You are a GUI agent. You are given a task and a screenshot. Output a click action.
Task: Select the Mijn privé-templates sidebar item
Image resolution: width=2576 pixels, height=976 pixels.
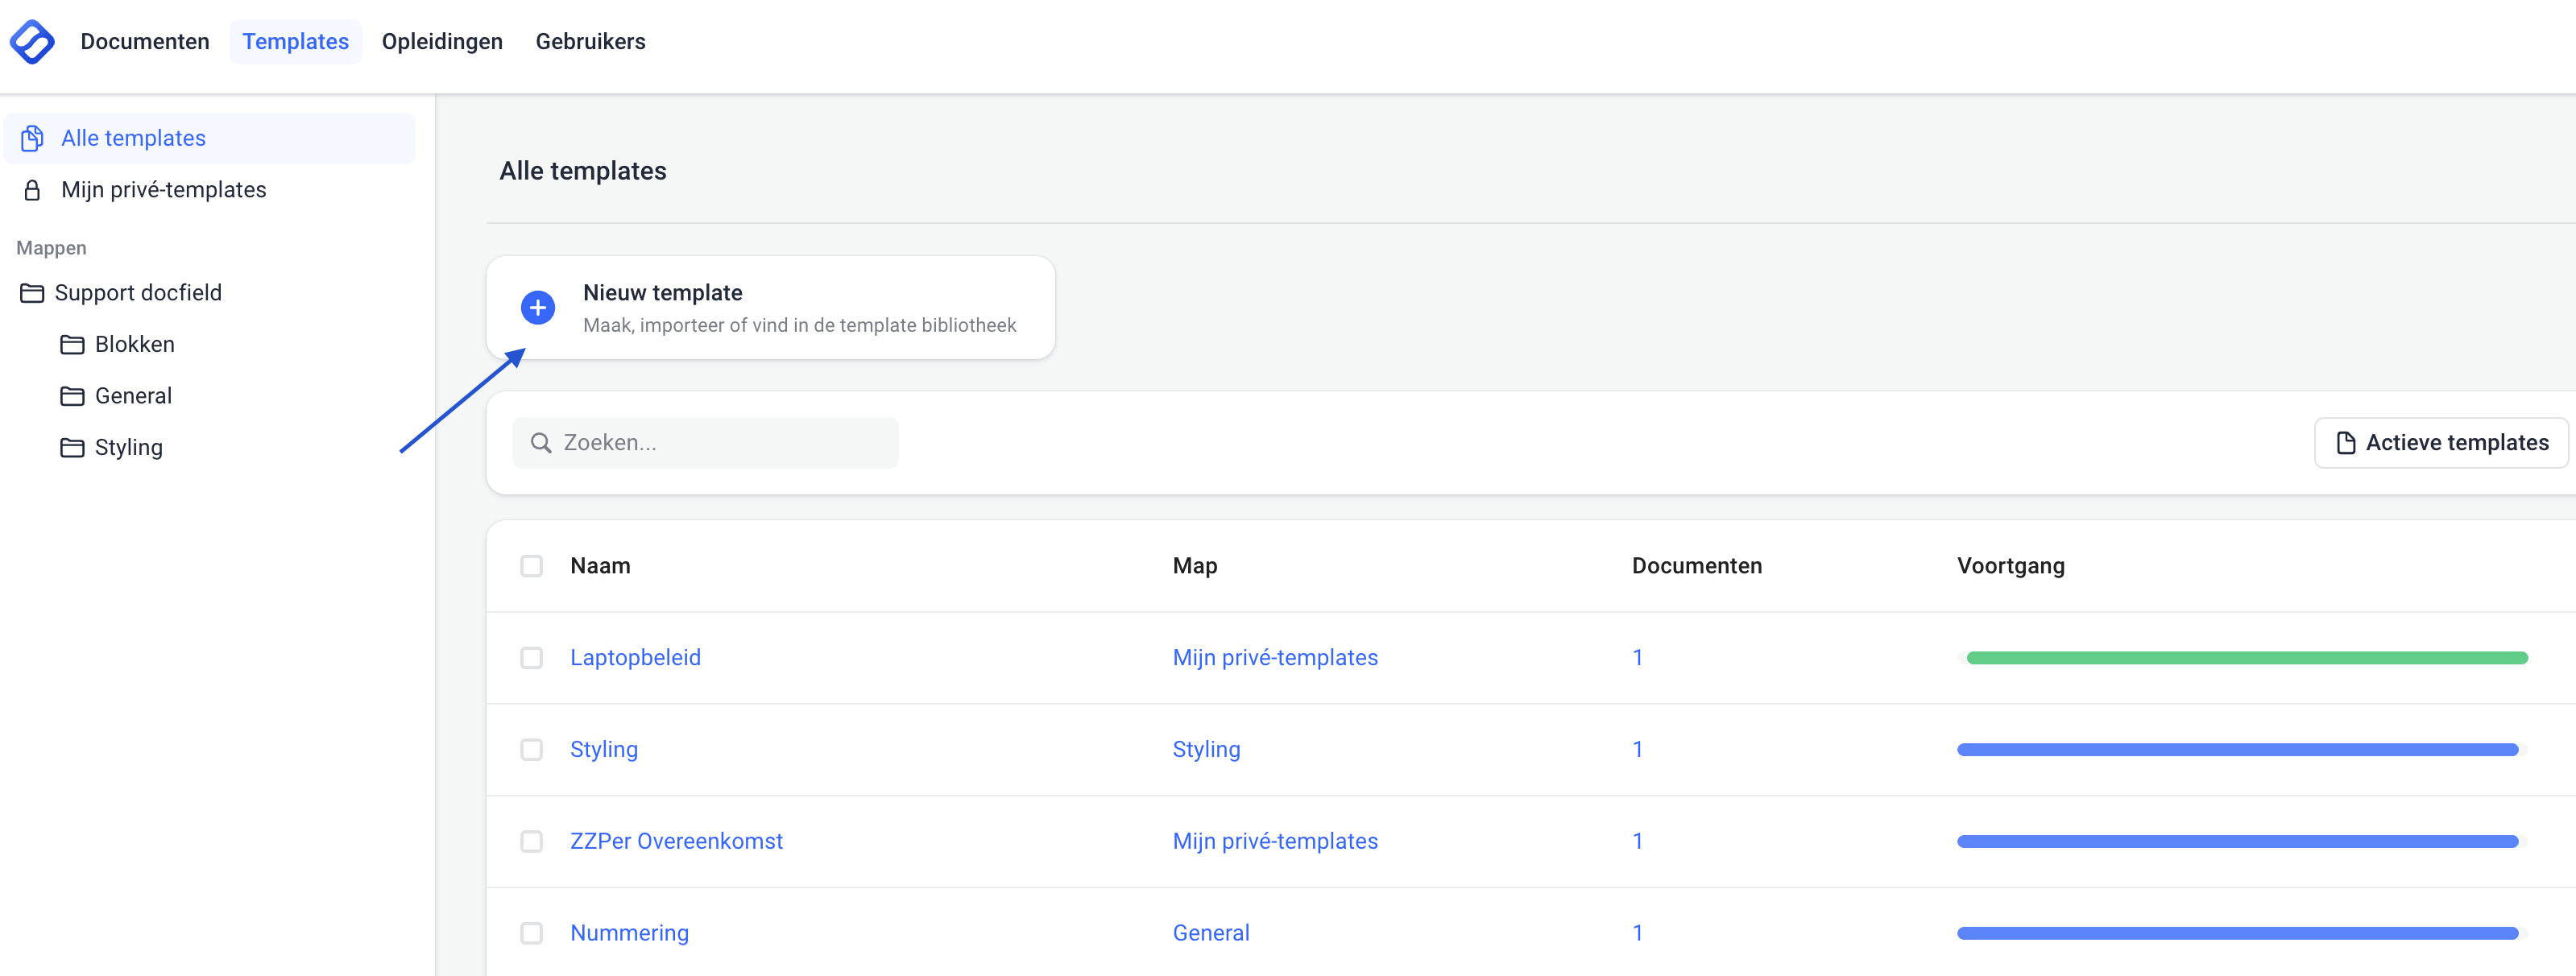click(163, 190)
